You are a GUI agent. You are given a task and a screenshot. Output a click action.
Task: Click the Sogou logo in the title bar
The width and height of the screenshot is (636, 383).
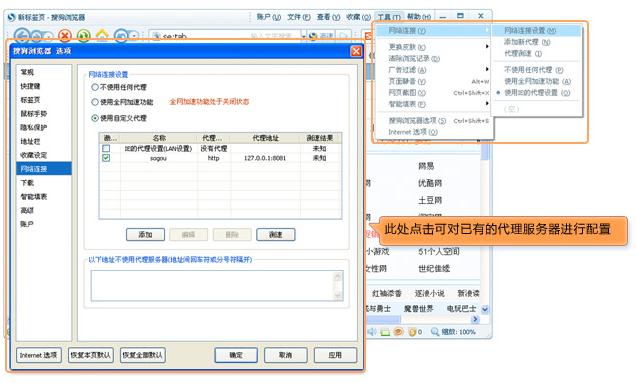point(11,17)
